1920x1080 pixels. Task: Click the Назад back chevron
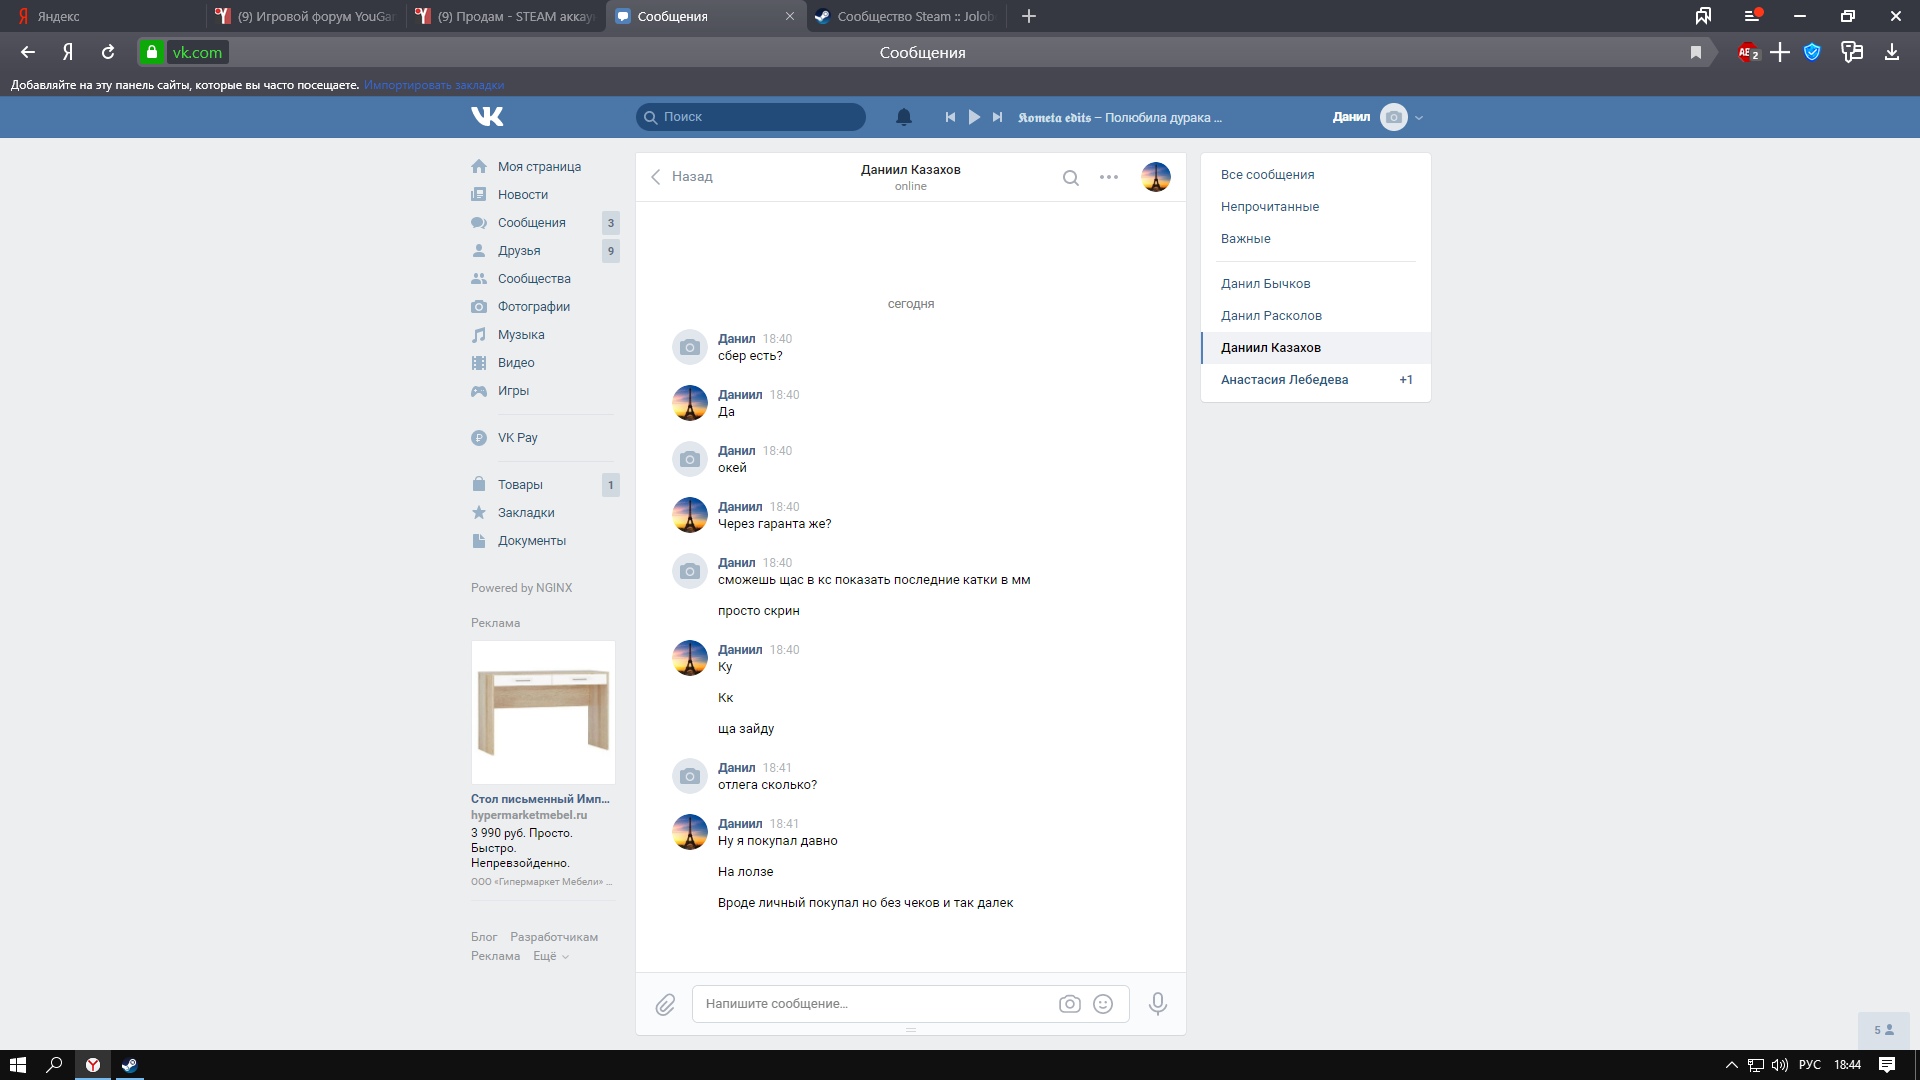click(x=656, y=177)
